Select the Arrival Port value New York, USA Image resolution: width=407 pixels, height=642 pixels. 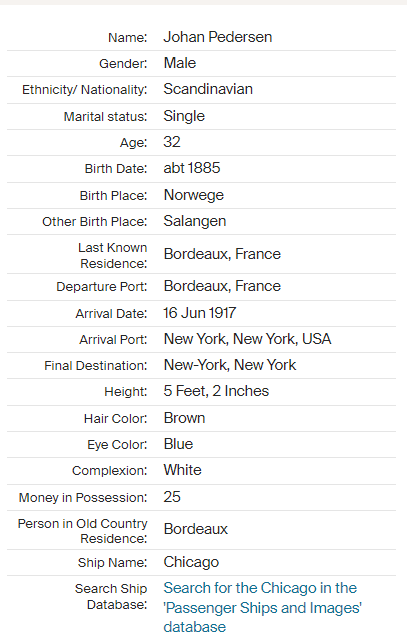point(247,339)
